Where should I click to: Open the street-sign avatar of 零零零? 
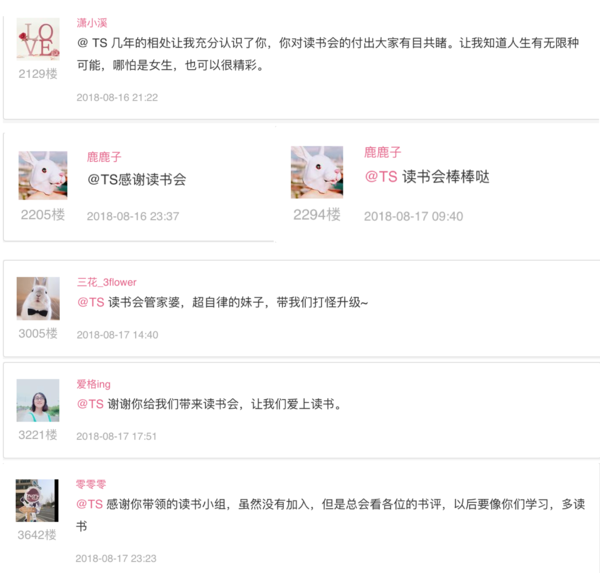coord(37,501)
